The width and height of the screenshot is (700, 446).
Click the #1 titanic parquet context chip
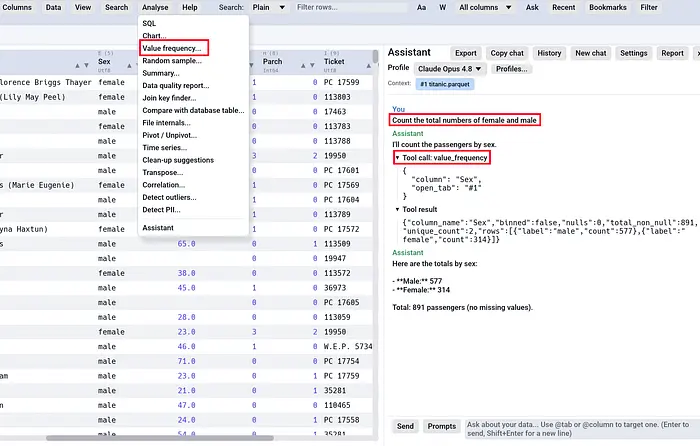445,84
